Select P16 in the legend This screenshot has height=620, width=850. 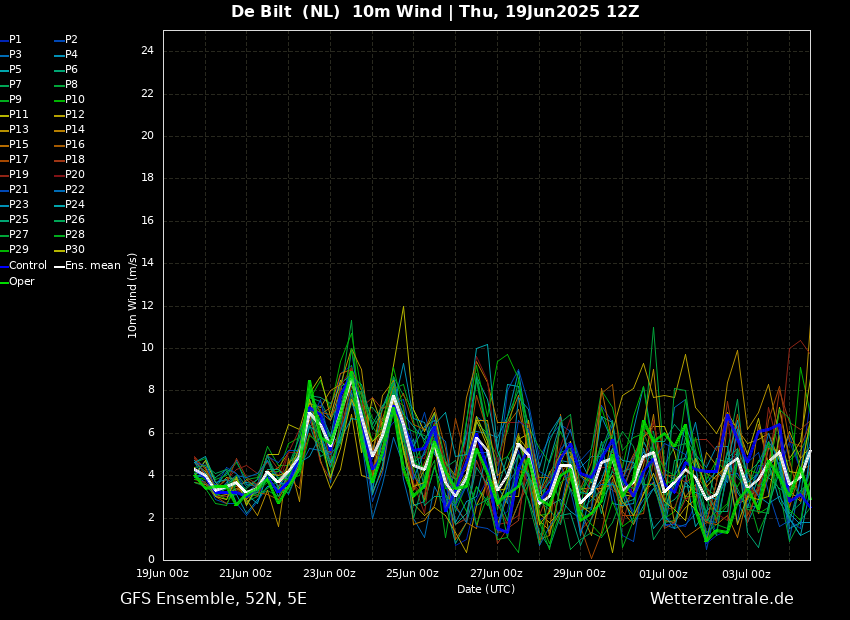tap(74, 145)
